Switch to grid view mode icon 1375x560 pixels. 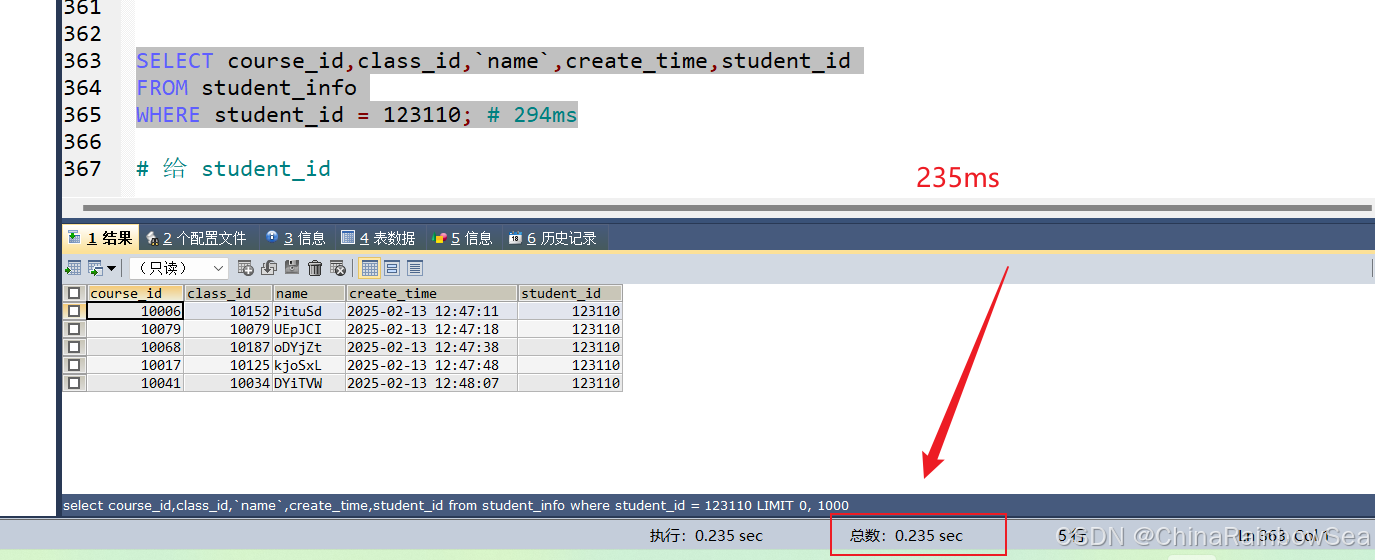[369, 268]
